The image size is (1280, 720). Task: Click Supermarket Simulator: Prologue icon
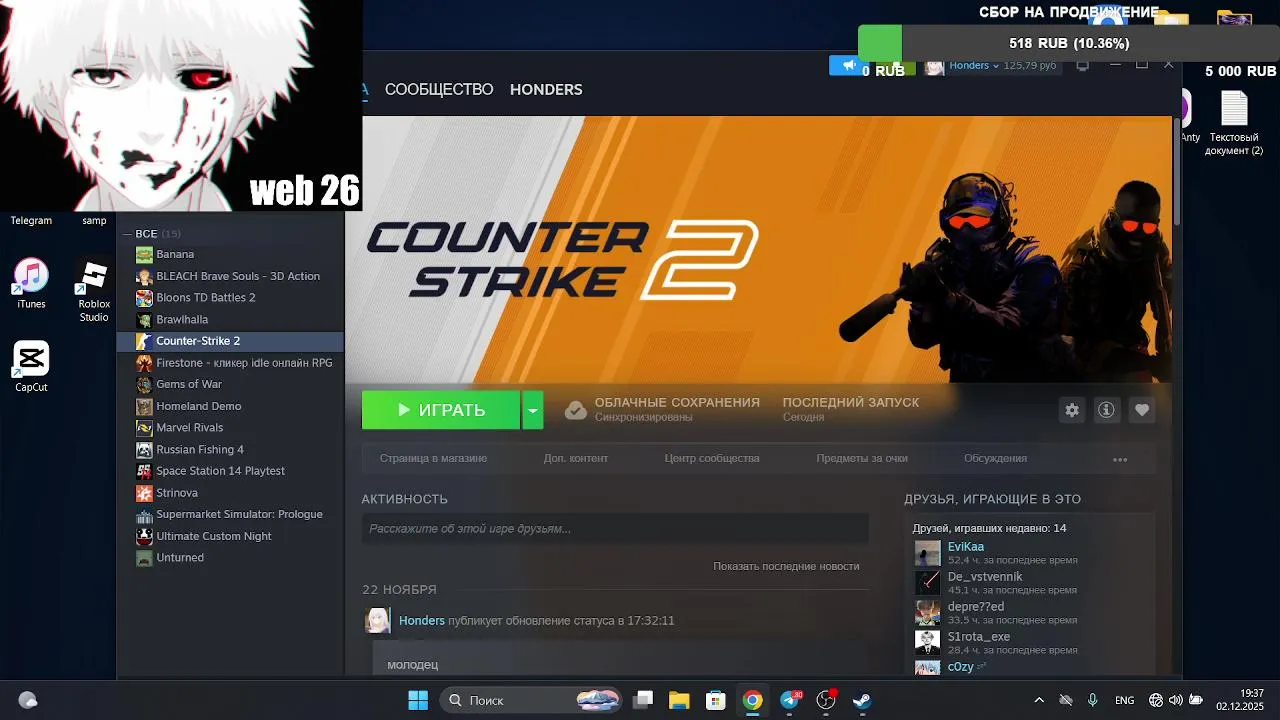click(145, 514)
